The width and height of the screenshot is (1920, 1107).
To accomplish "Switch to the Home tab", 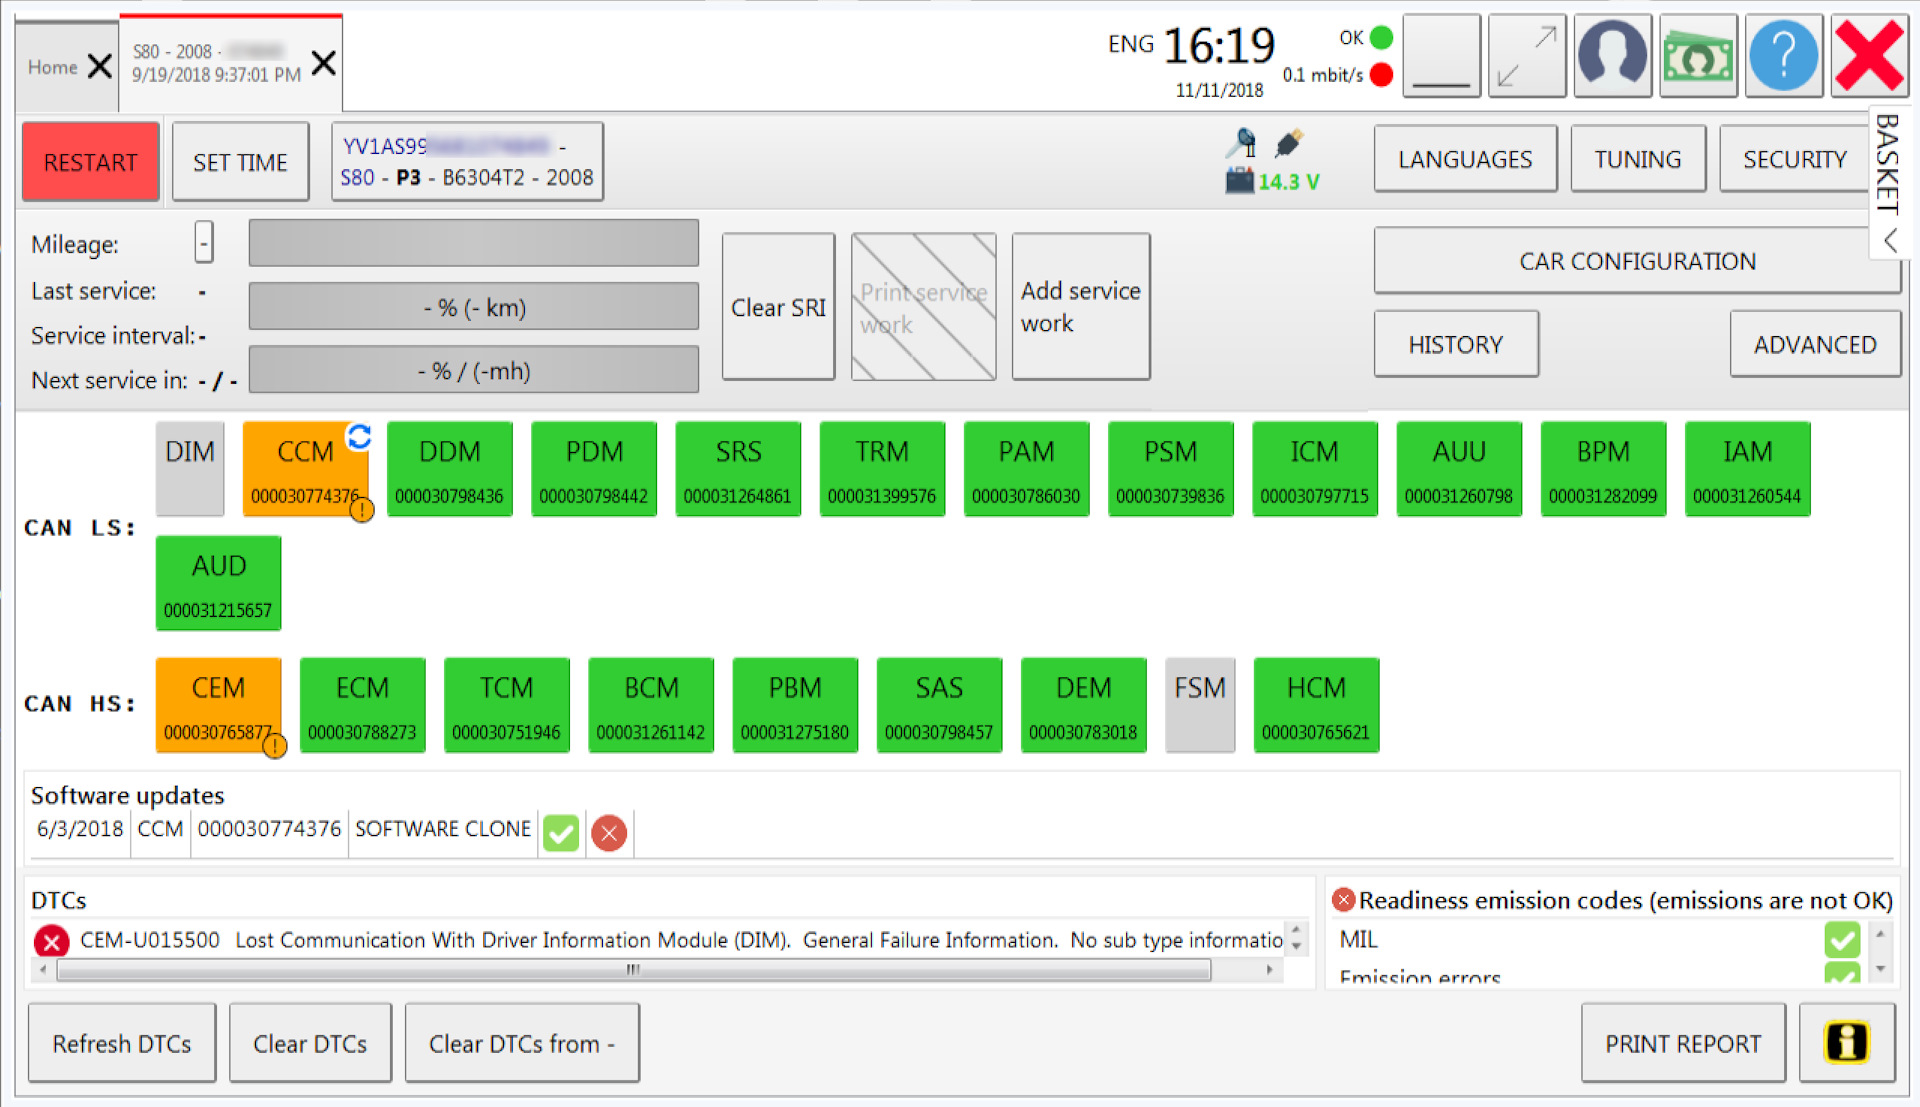I will [53, 67].
